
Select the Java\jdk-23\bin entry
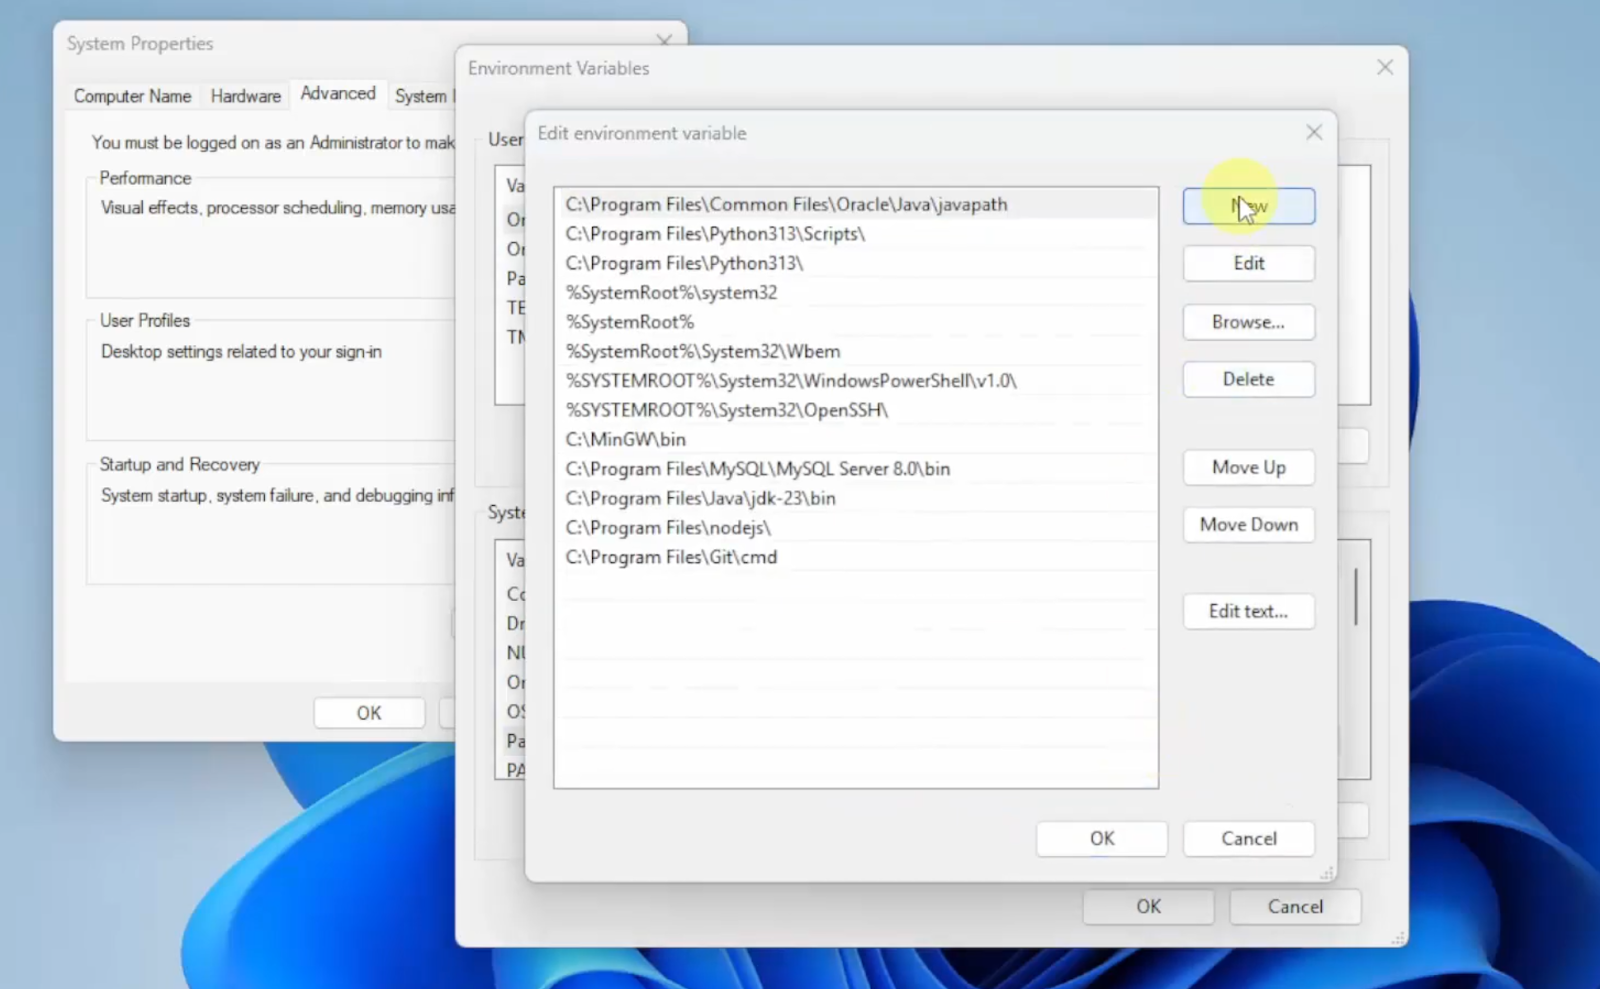[x=856, y=498]
